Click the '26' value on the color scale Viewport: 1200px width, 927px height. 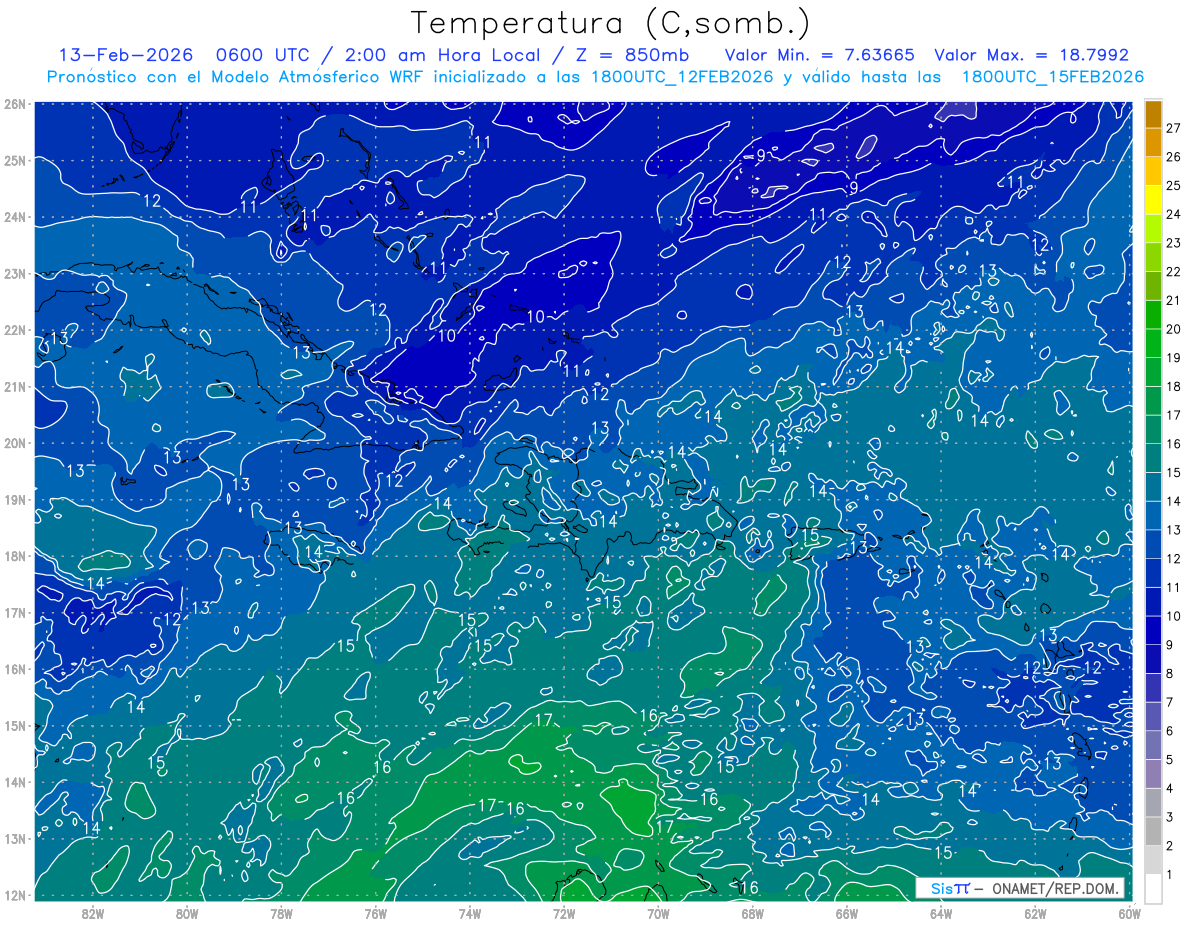pyautogui.click(x=1174, y=157)
